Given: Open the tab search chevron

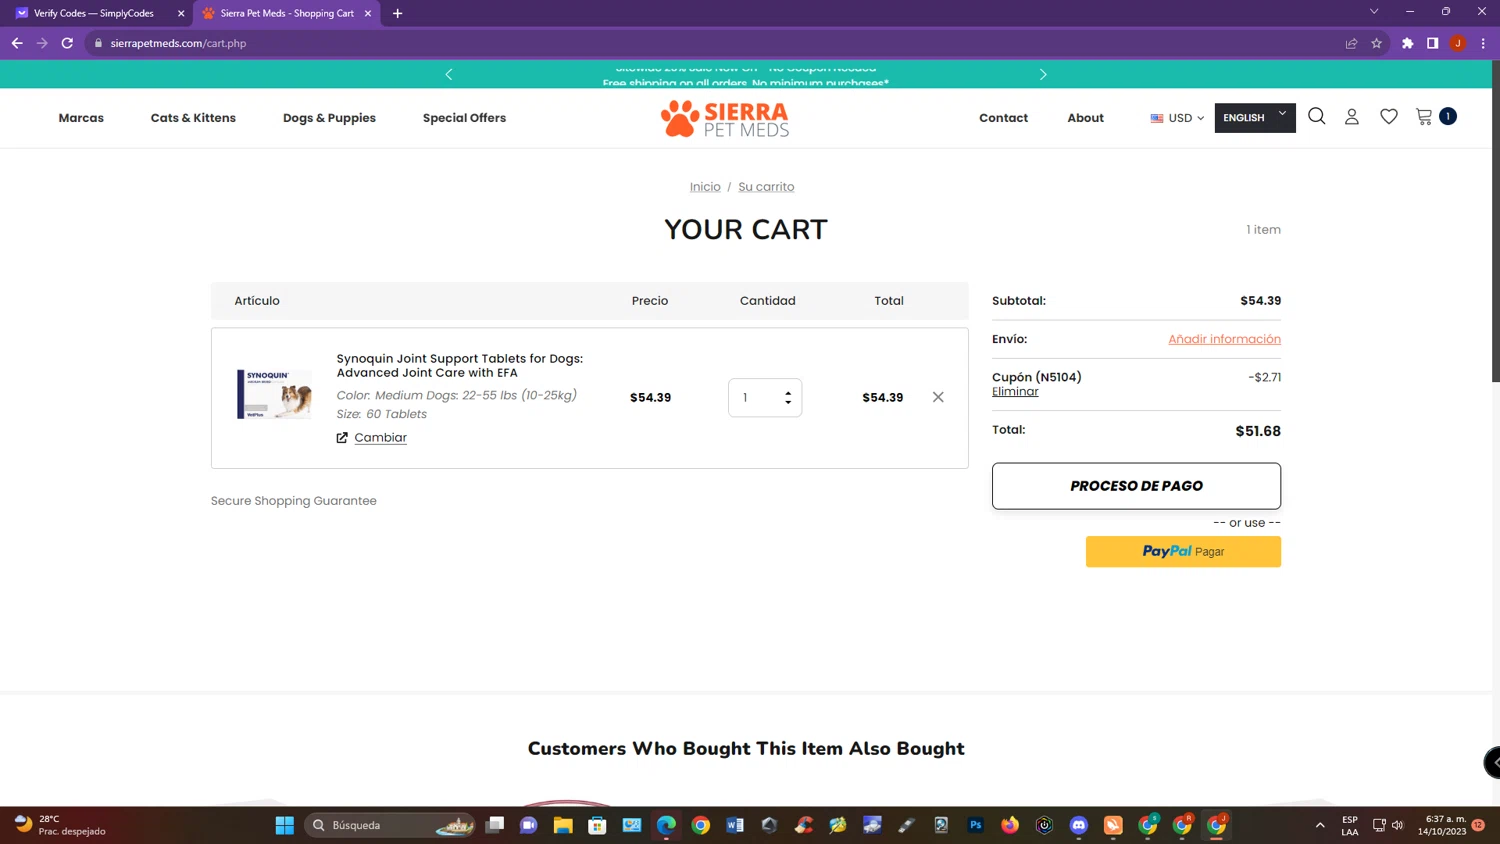Looking at the screenshot, I should 1374,12.
